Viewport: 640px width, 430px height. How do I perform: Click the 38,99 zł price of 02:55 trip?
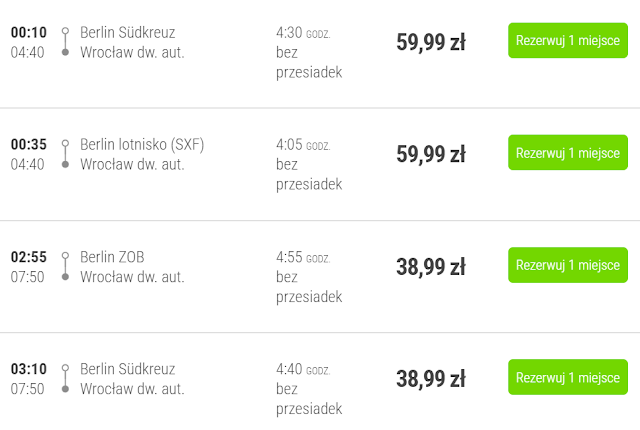(x=431, y=267)
